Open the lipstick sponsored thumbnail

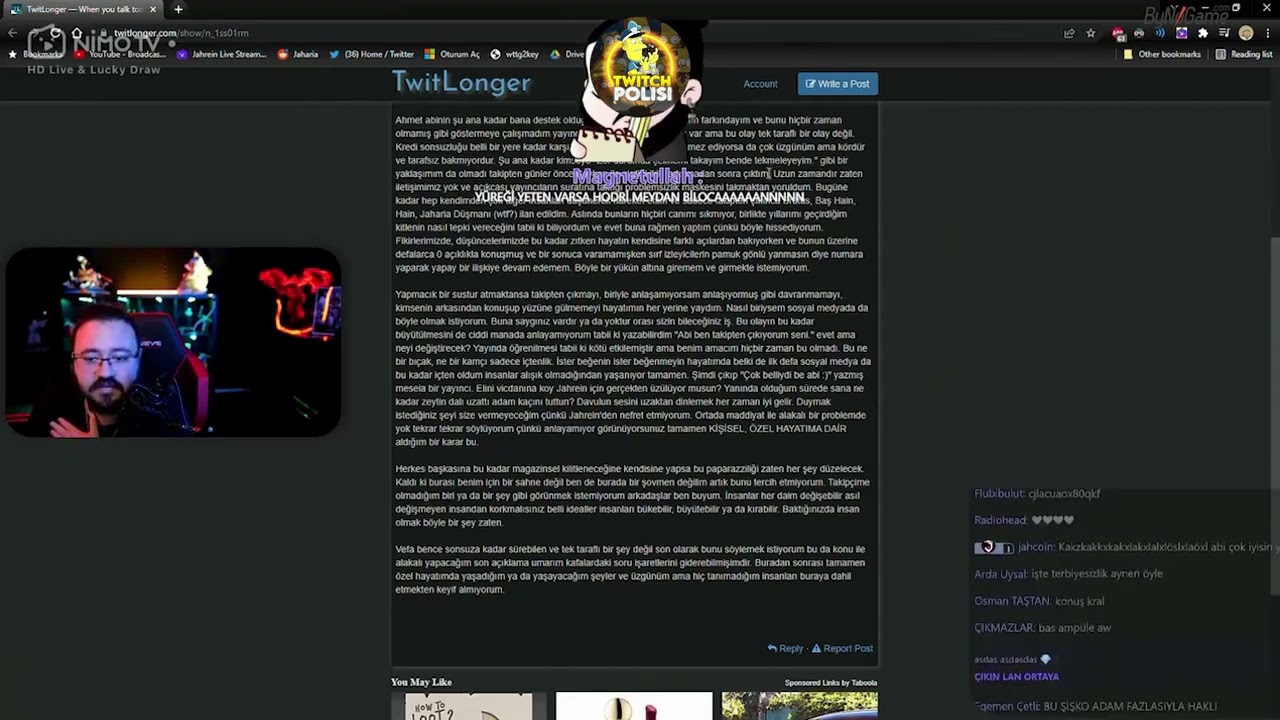[634, 706]
